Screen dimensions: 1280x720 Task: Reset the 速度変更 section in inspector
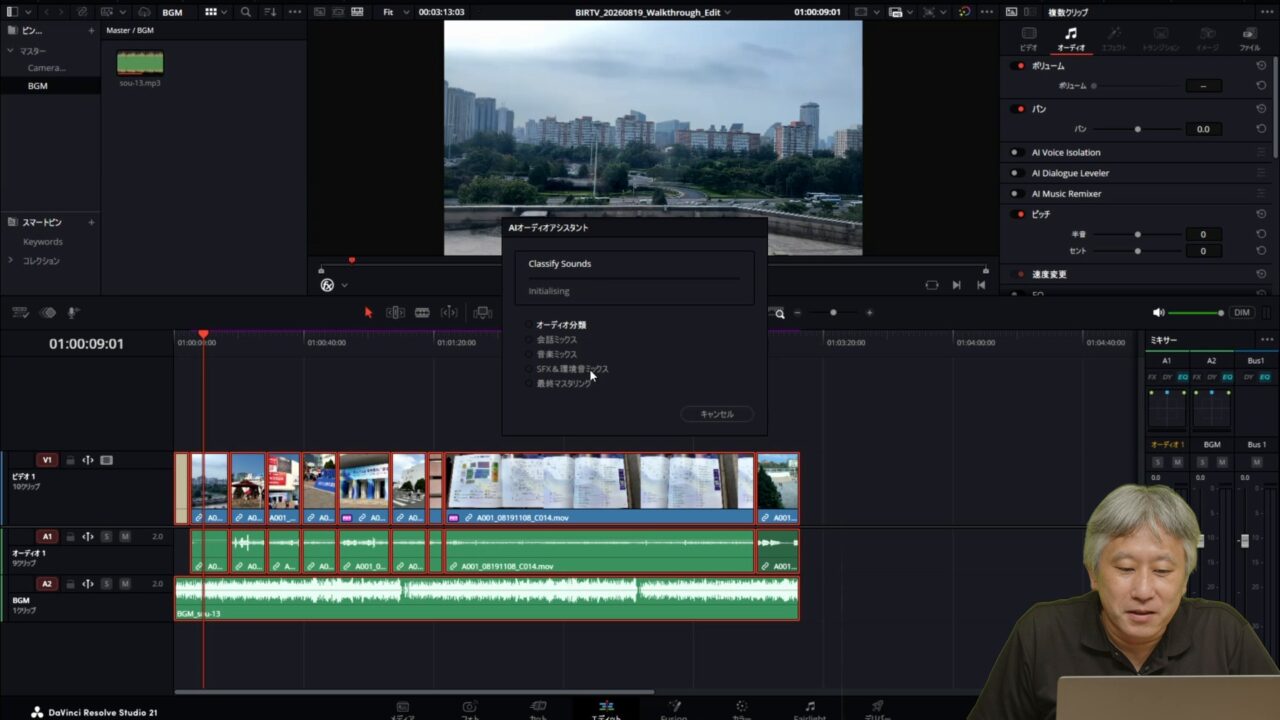[1261, 274]
